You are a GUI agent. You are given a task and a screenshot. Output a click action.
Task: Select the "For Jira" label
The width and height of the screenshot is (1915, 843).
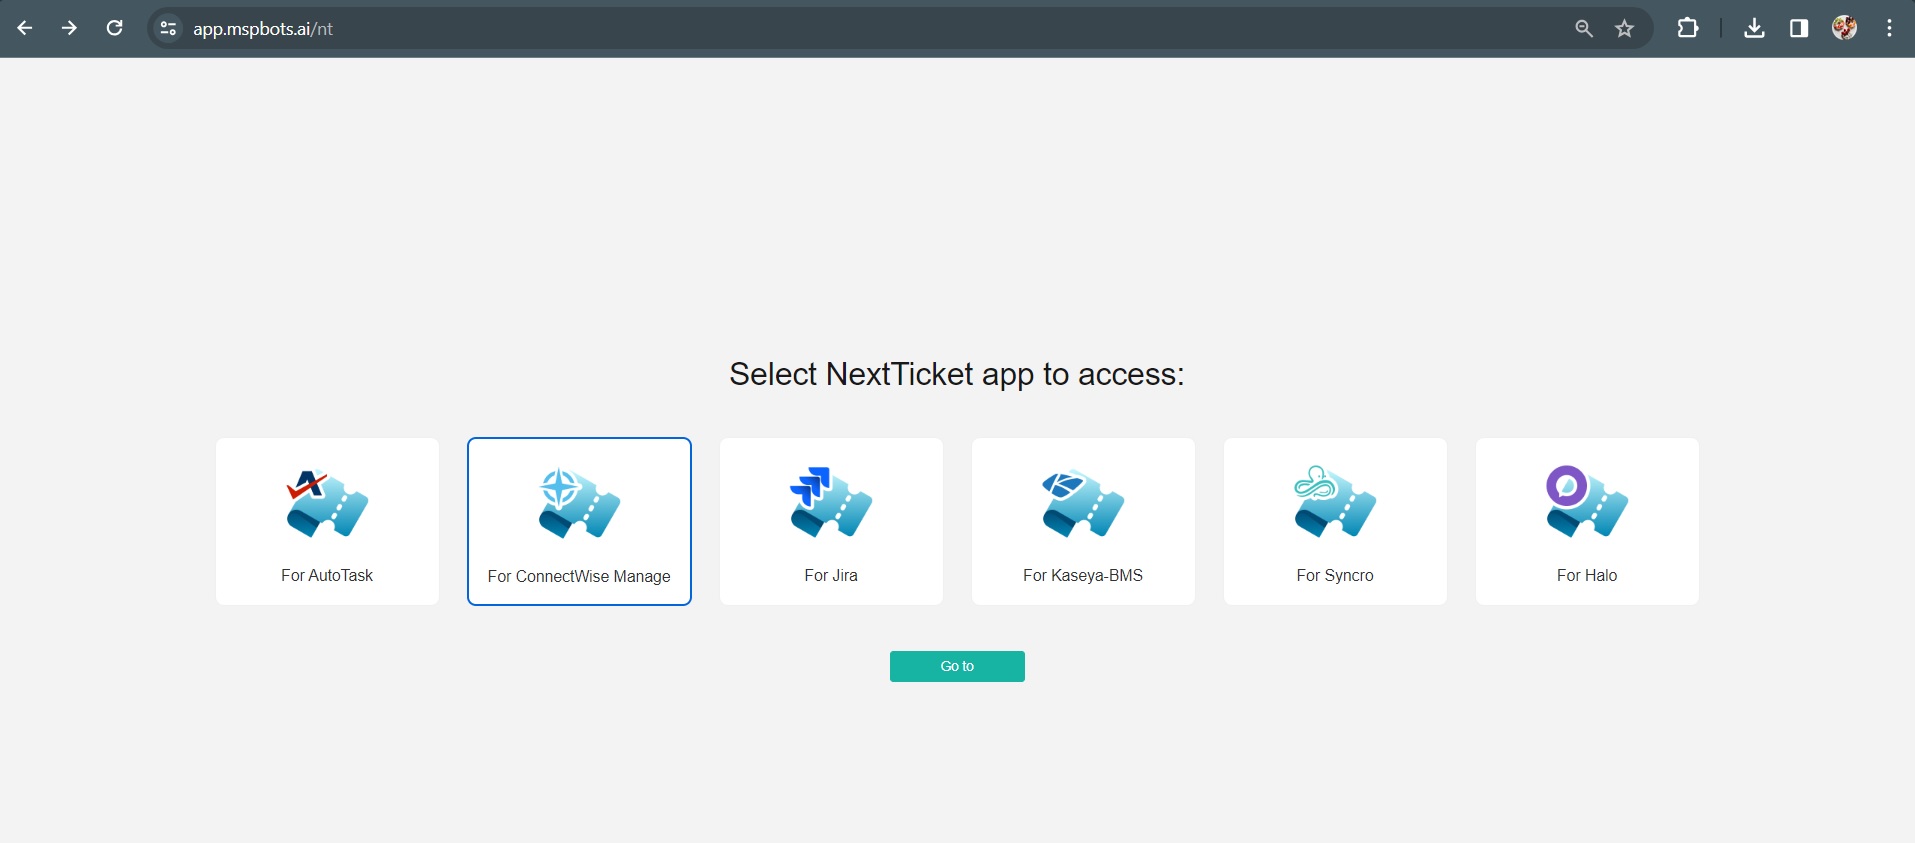pos(831,575)
